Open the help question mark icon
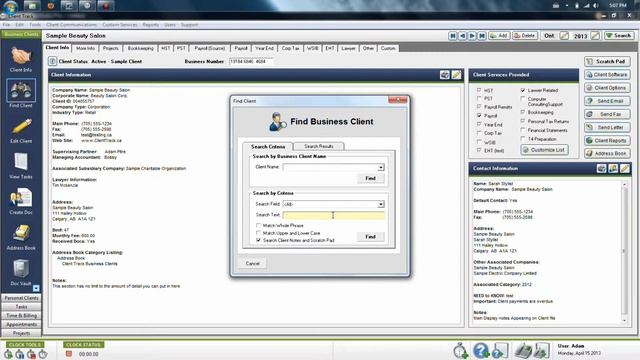 tap(481, 351)
